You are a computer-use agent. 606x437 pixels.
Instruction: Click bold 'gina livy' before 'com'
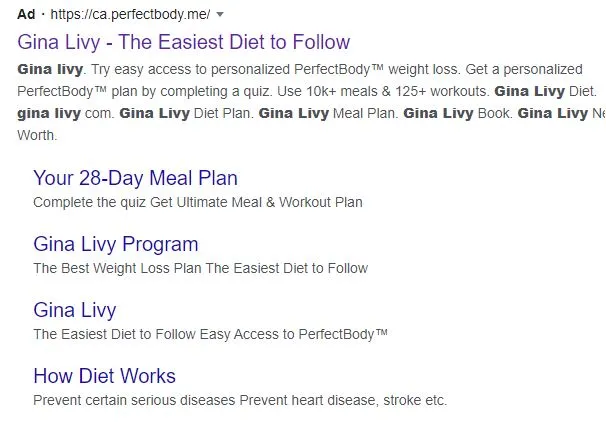click(x=49, y=114)
